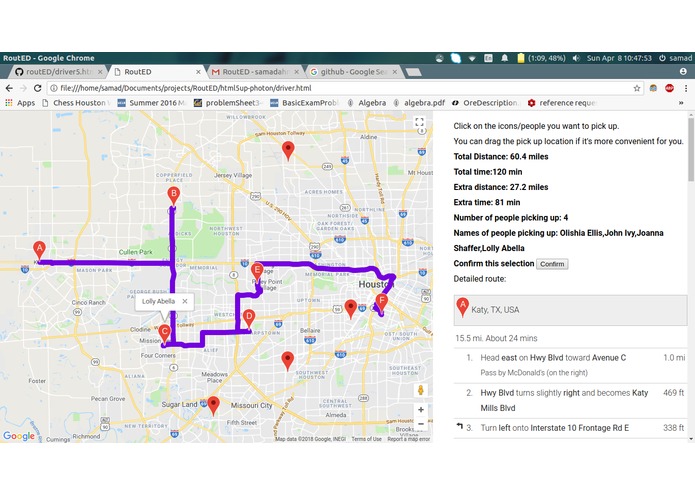The width and height of the screenshot is (695, 494).
Task: Select map marker C near Mission Bend
Action: (164, 334)
